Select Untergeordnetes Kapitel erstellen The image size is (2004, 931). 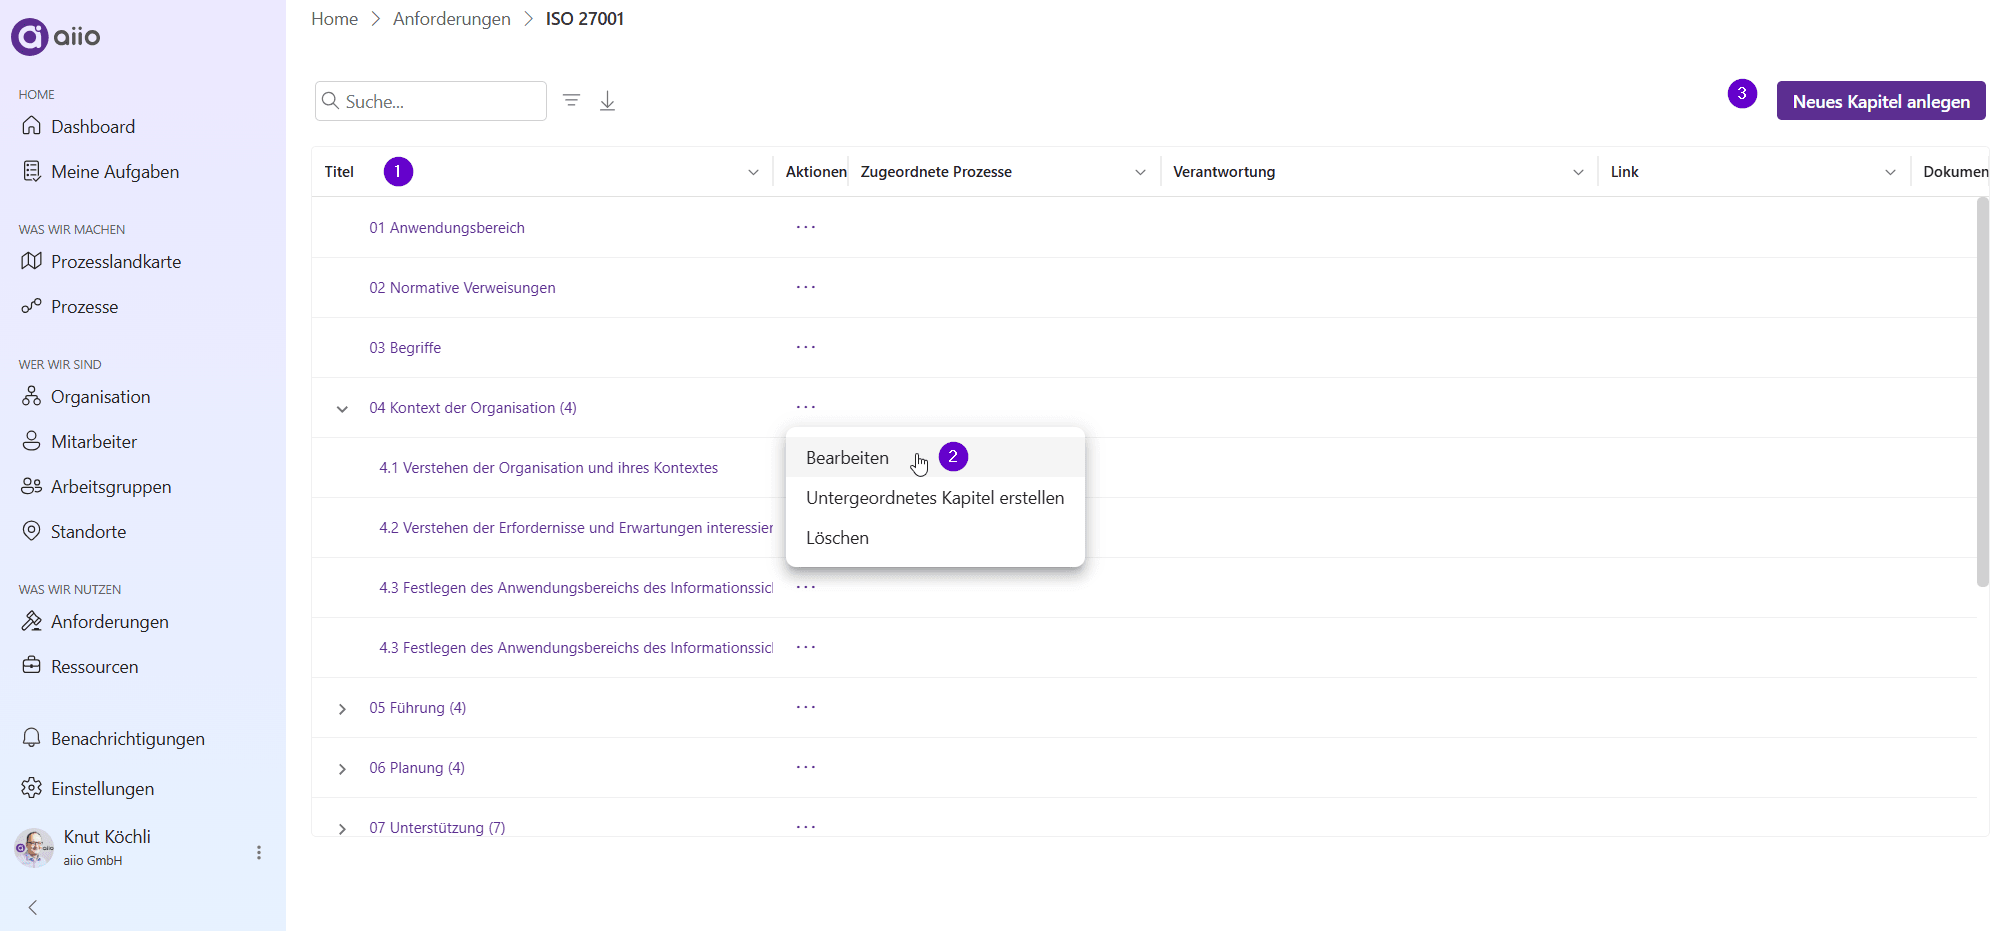tap(935, 497)
